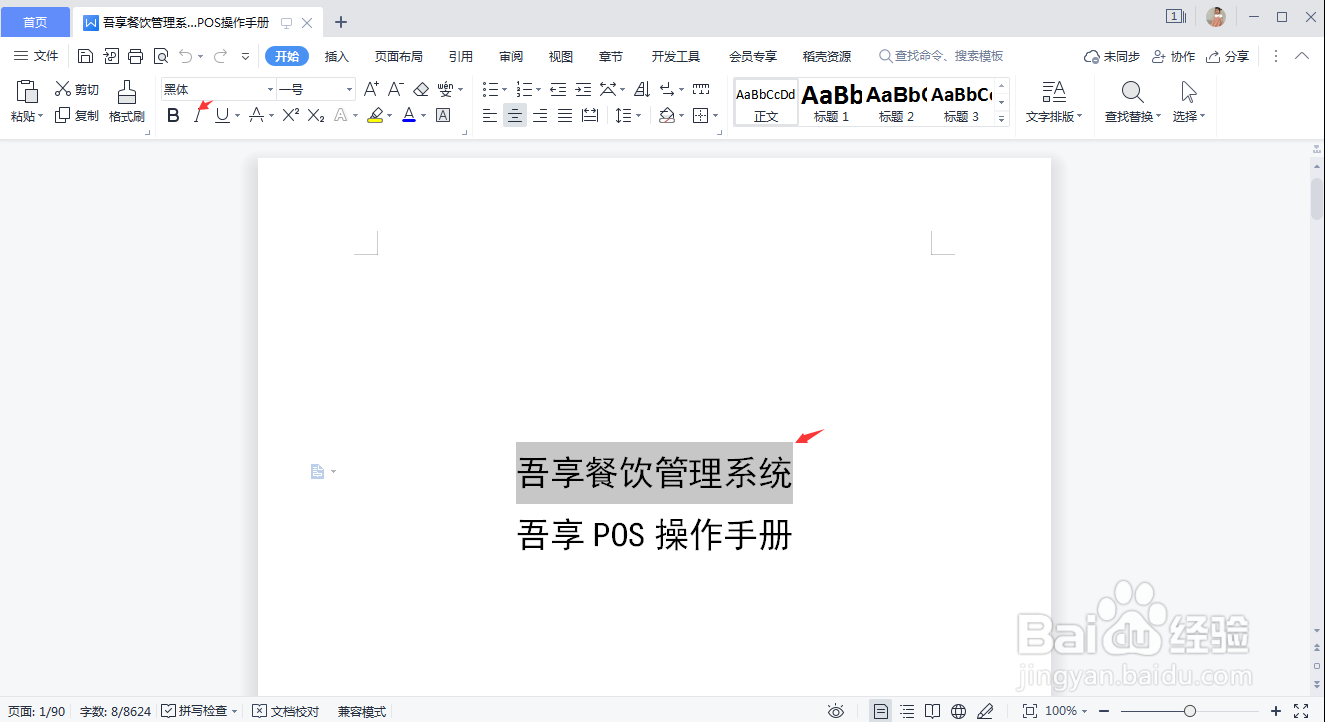Open Text Layout (文字排版) button
1325x722 pixels.
(x=1055, y=103)
